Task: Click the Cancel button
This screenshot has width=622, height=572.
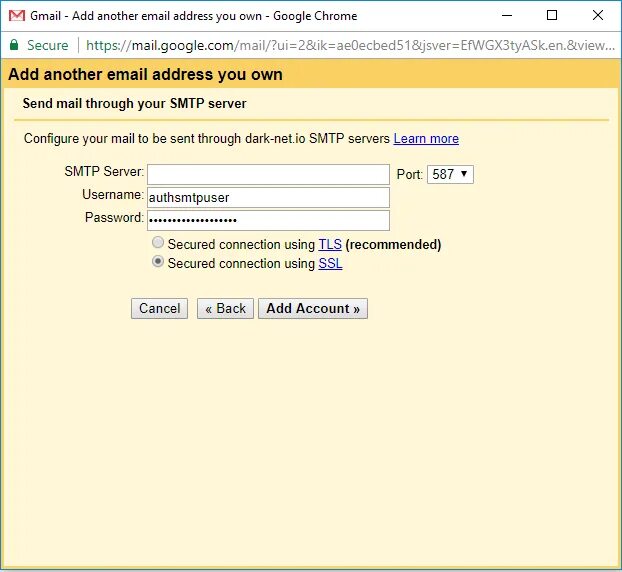Action: (x=159, y=309)
